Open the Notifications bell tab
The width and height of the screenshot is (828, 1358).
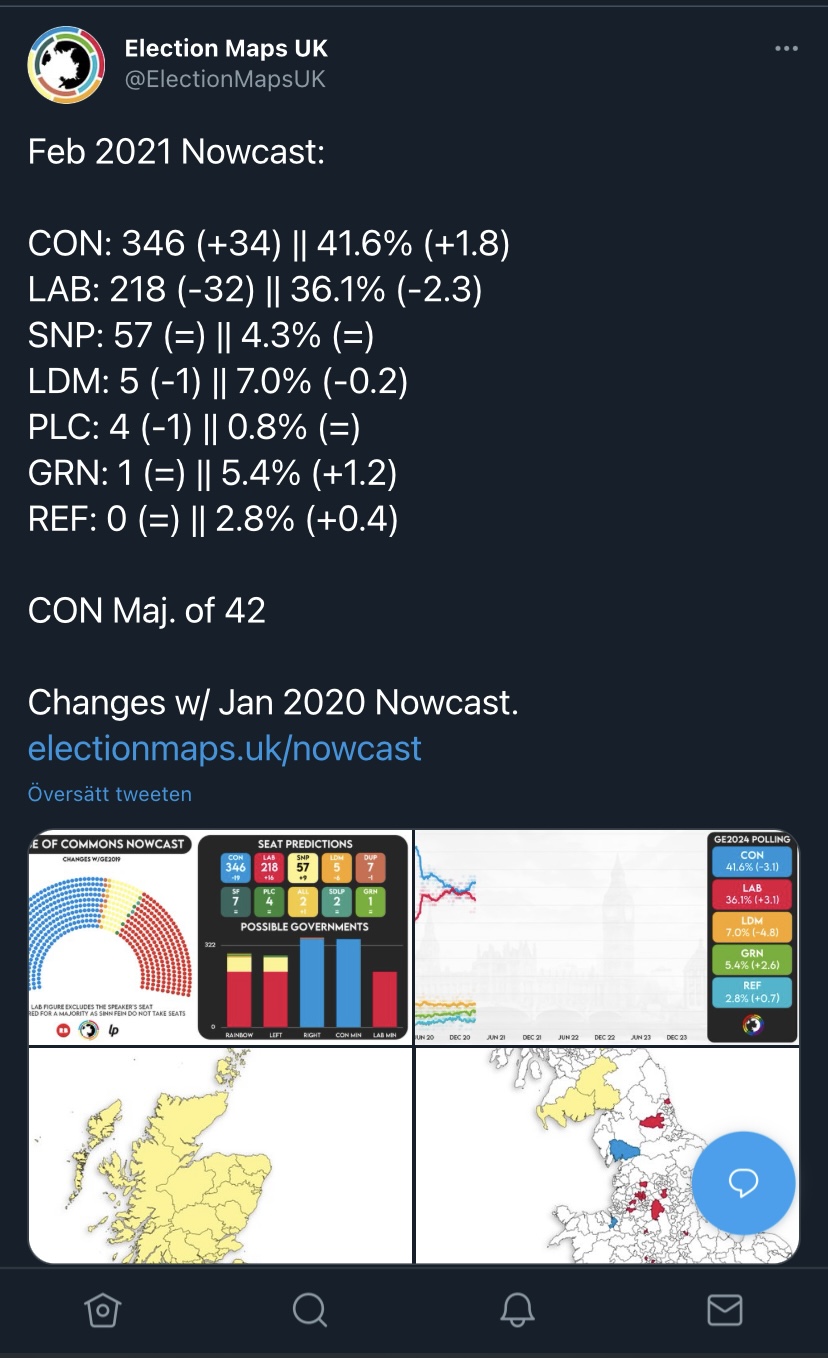518,1309
